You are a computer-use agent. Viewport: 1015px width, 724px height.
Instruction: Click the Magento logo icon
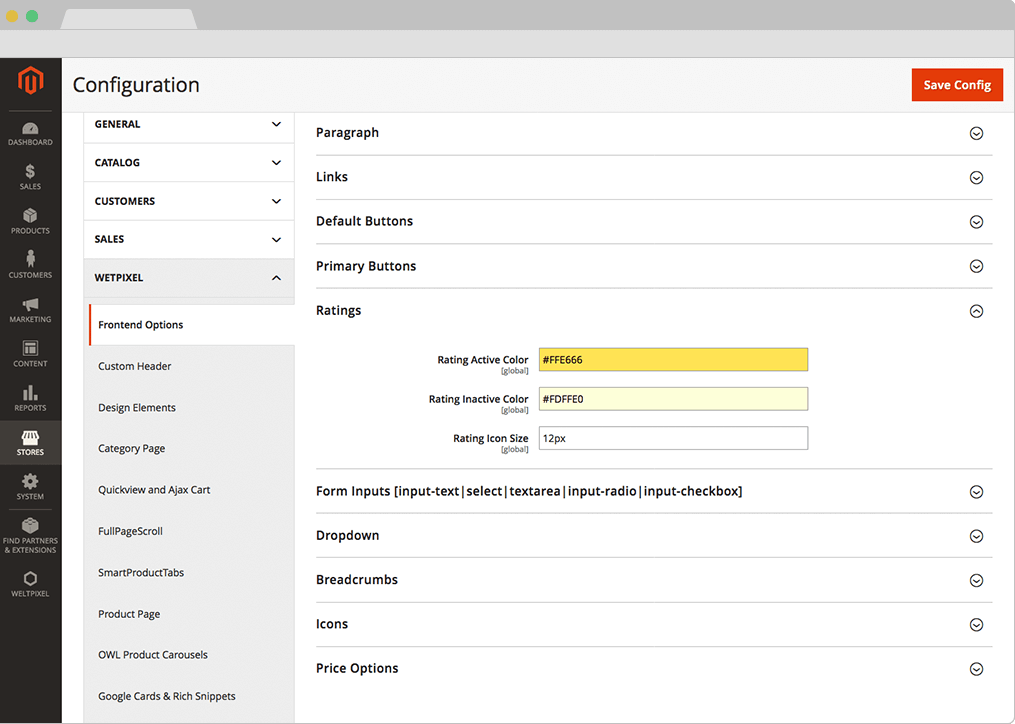click(x=30, y=82)
